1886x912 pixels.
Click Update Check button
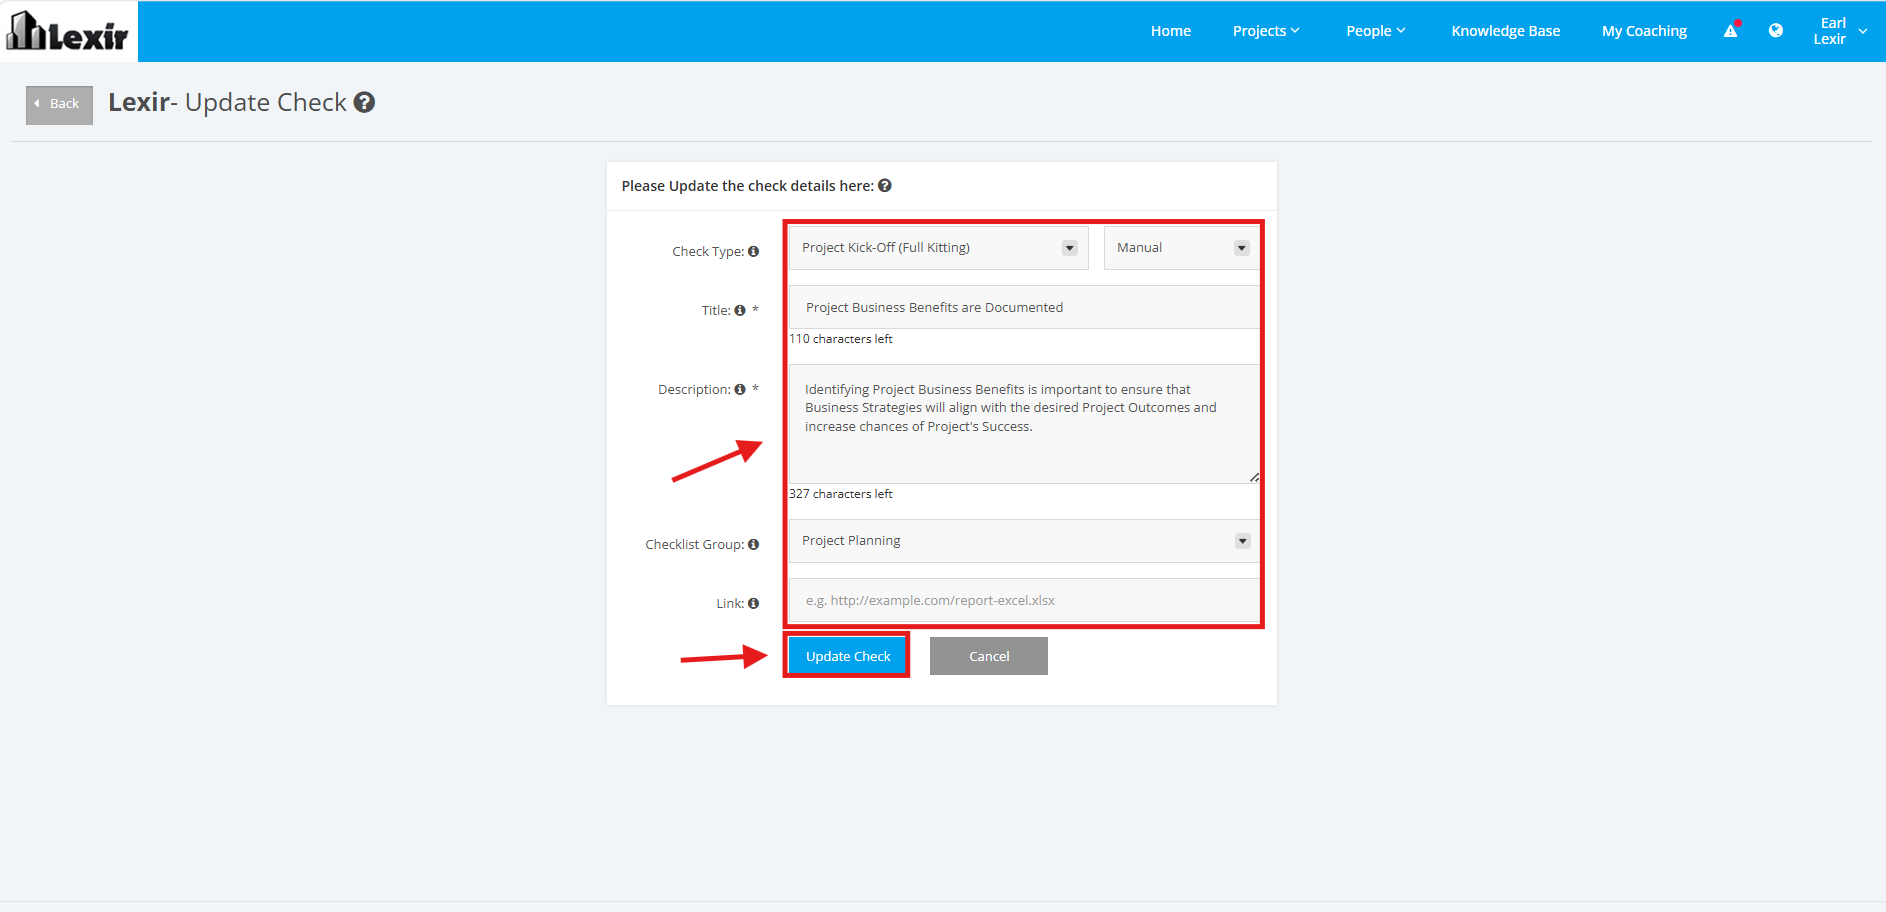(848, 656)
